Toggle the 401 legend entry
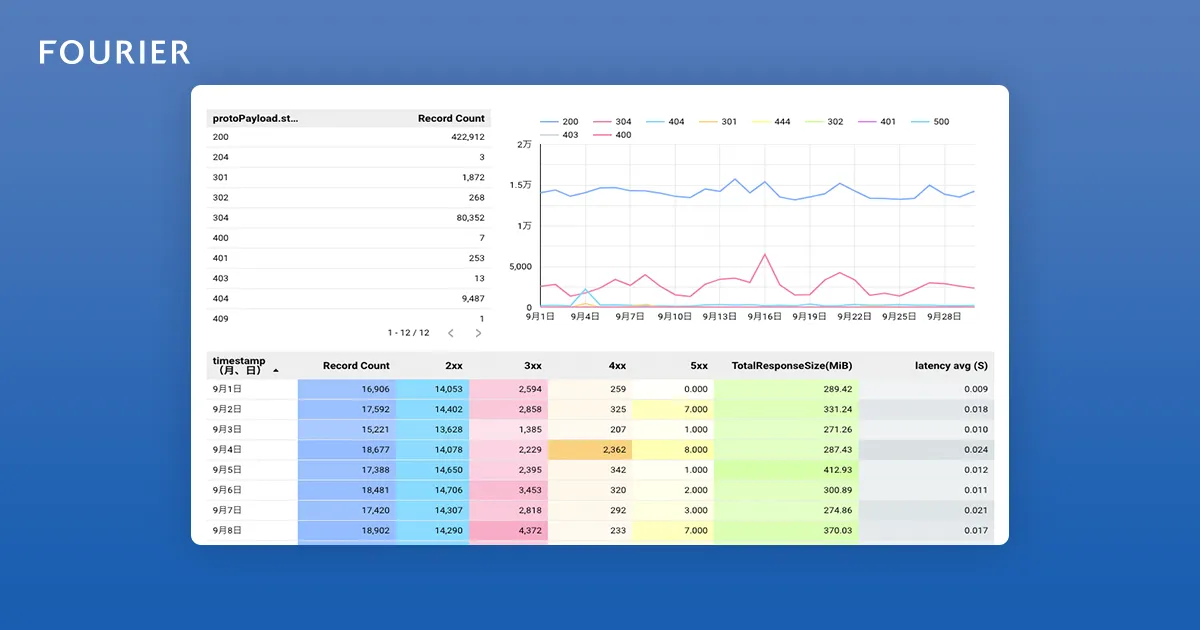This screenshot has width=1200, height=630. (x=877, y=122)
